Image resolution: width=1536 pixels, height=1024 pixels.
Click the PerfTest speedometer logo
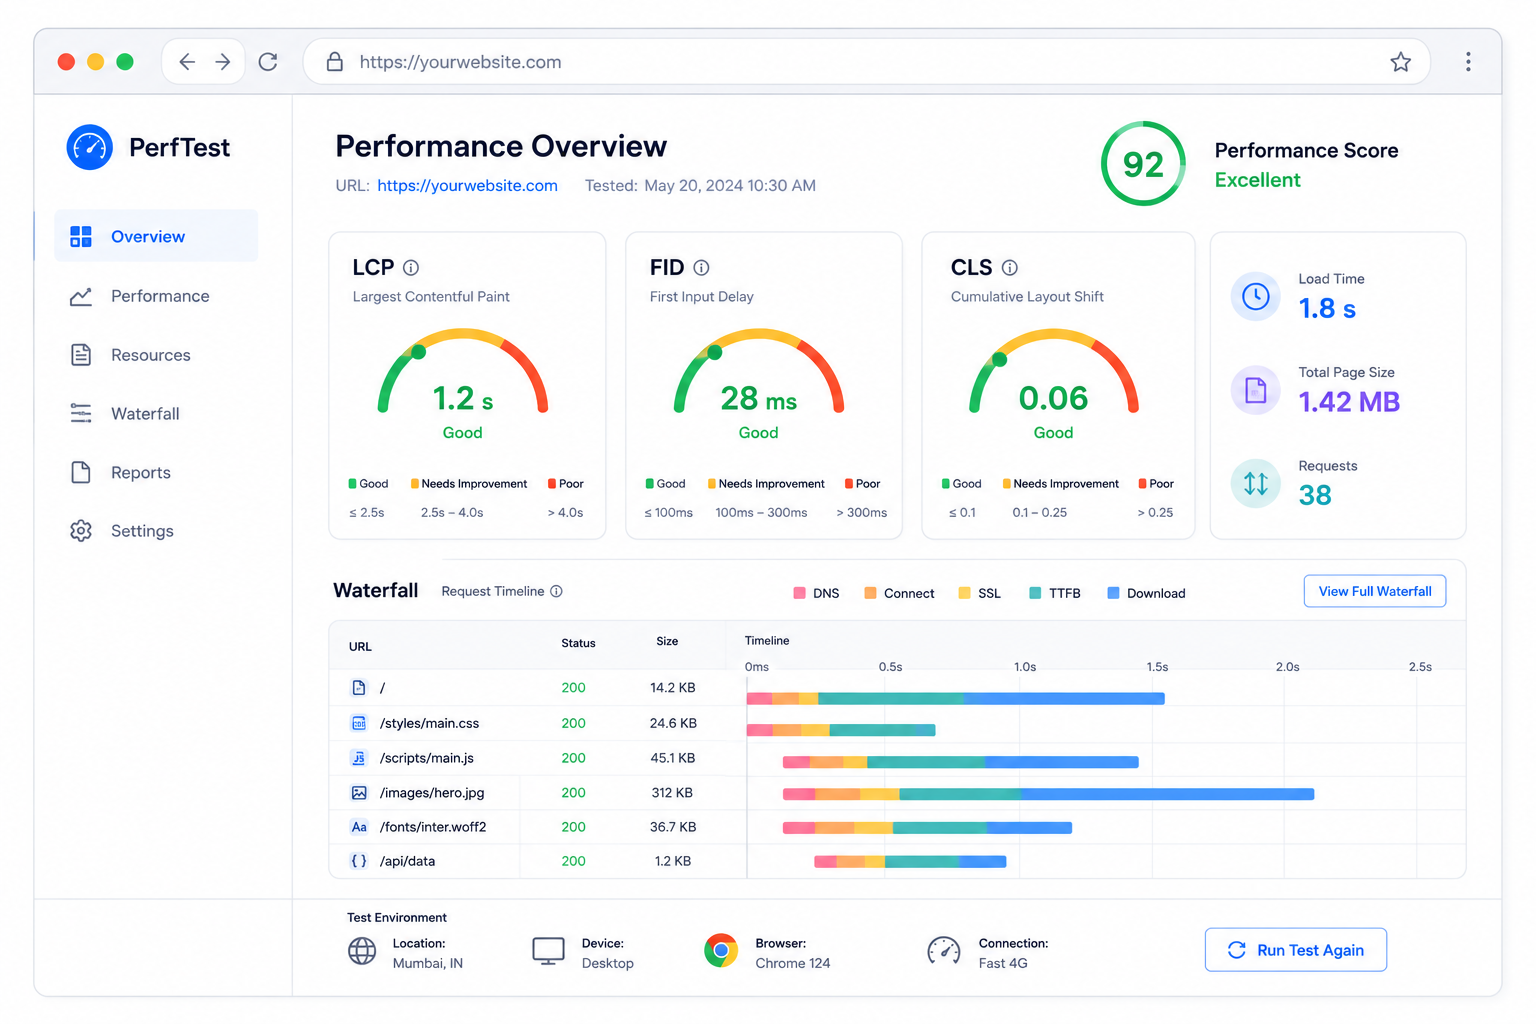click(x=90, y=147)
